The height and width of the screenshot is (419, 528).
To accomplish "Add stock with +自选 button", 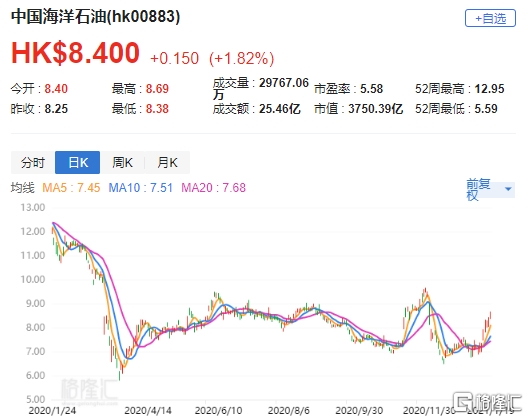I will (x=490, y=18).
